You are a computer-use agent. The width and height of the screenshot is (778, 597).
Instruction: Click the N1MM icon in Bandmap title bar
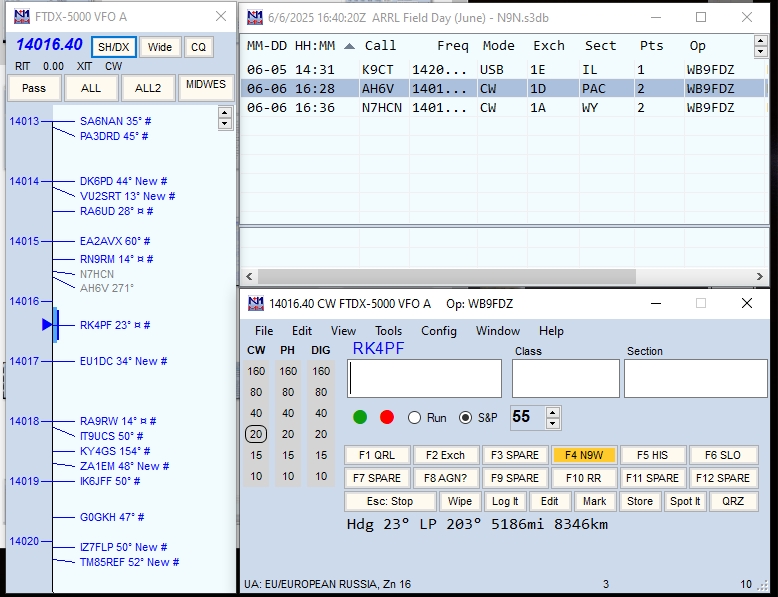[21, 17]
